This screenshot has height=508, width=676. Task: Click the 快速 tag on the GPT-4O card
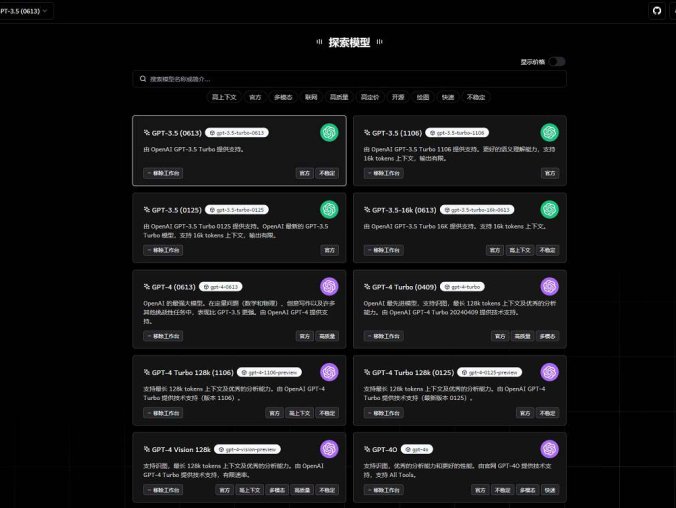tap(550, 490)
